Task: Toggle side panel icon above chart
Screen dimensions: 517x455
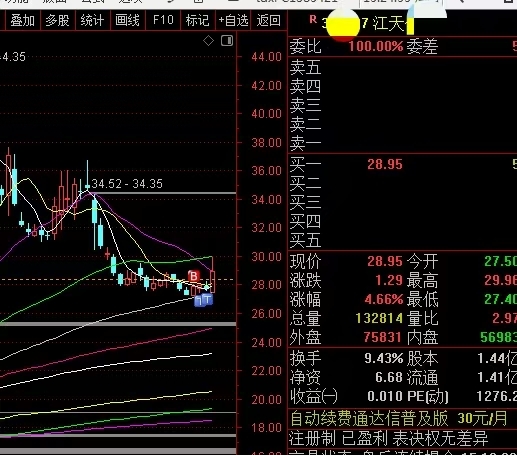Action: [227, 41]
